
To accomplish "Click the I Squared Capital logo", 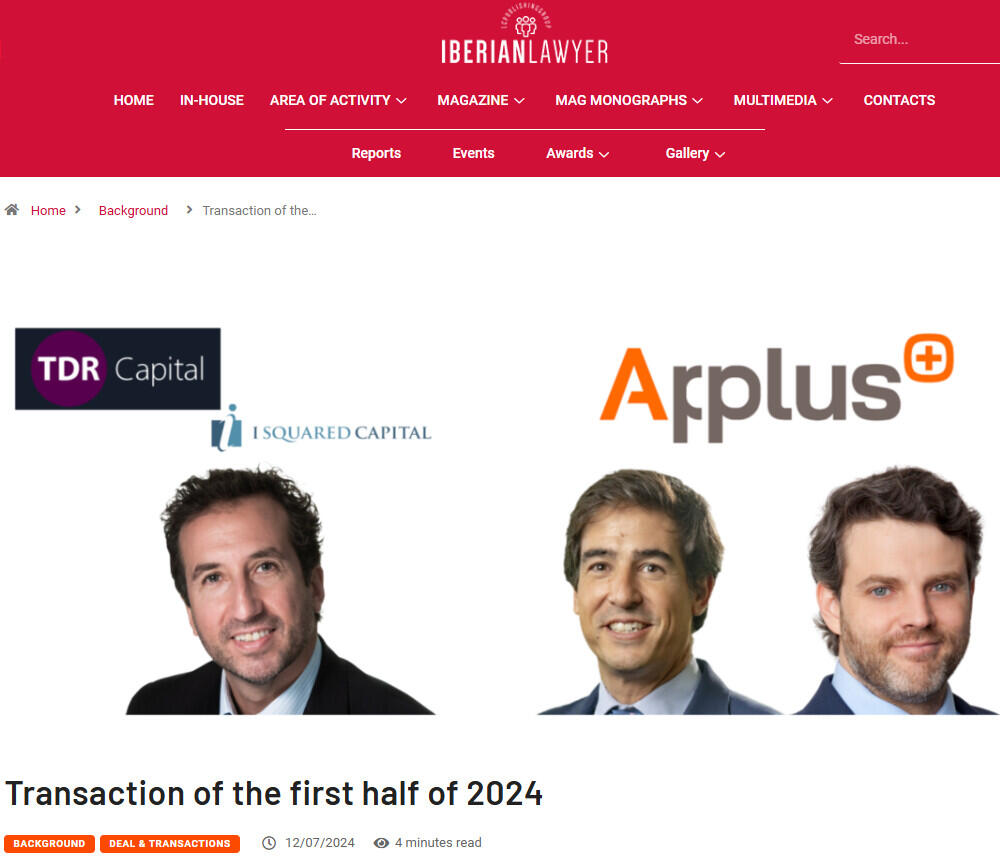I will [x=321, y=429].
